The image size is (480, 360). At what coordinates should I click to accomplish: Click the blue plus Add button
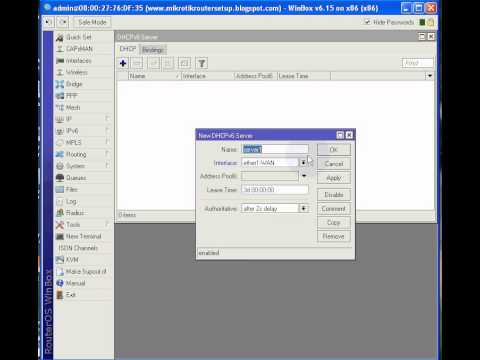123,63
